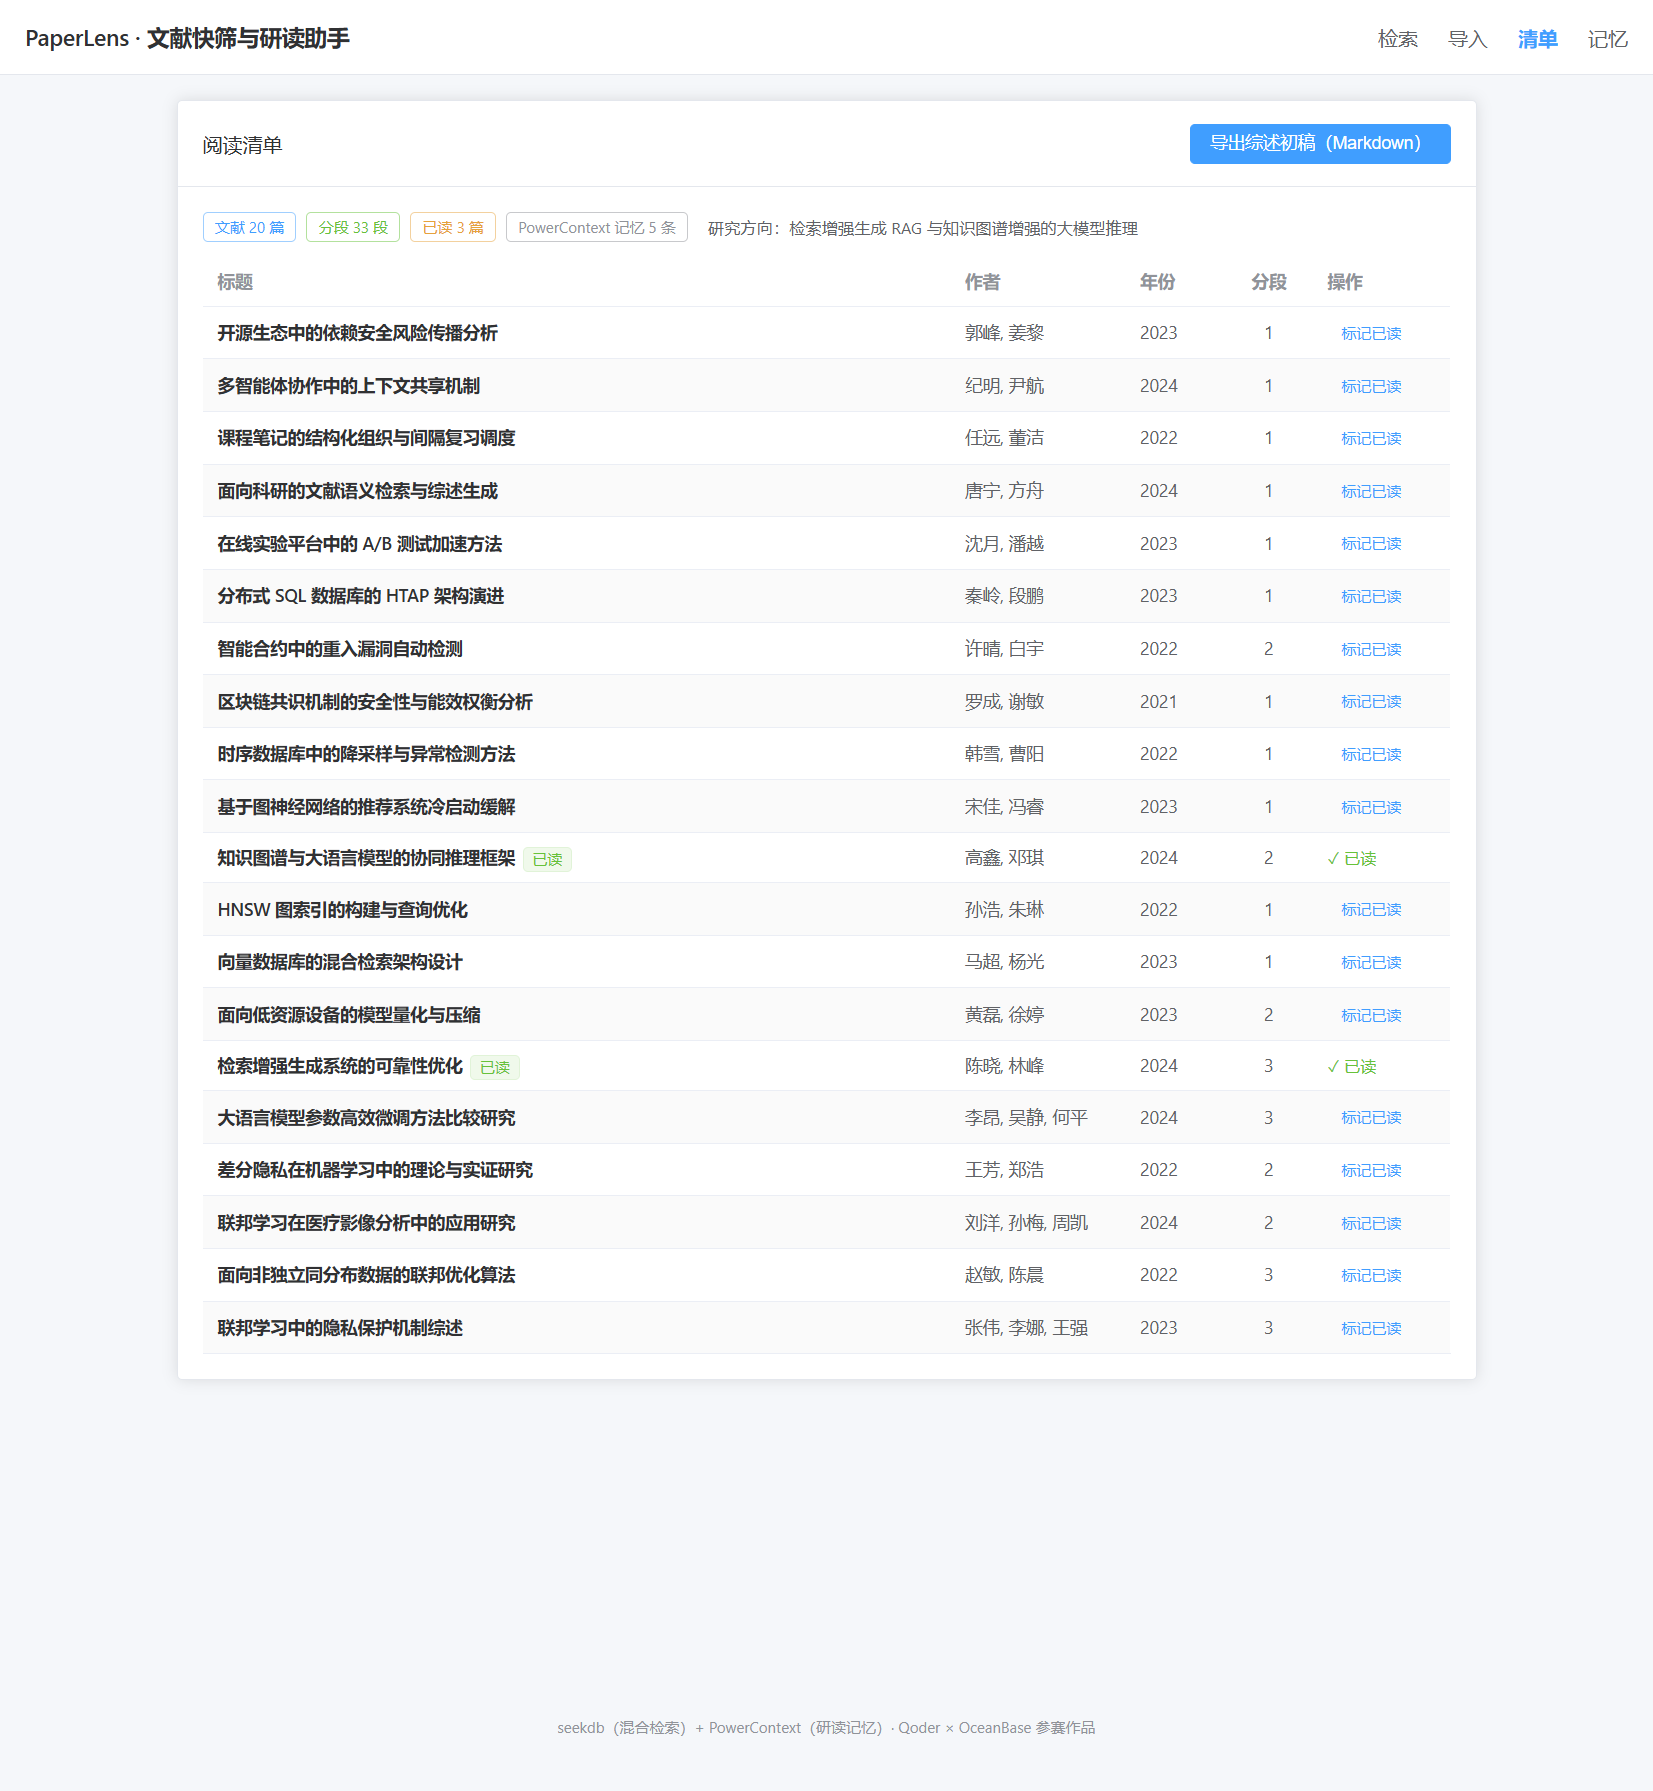
Task: Click the 分段 33 段 tag
Action: [x=352, y=227]
